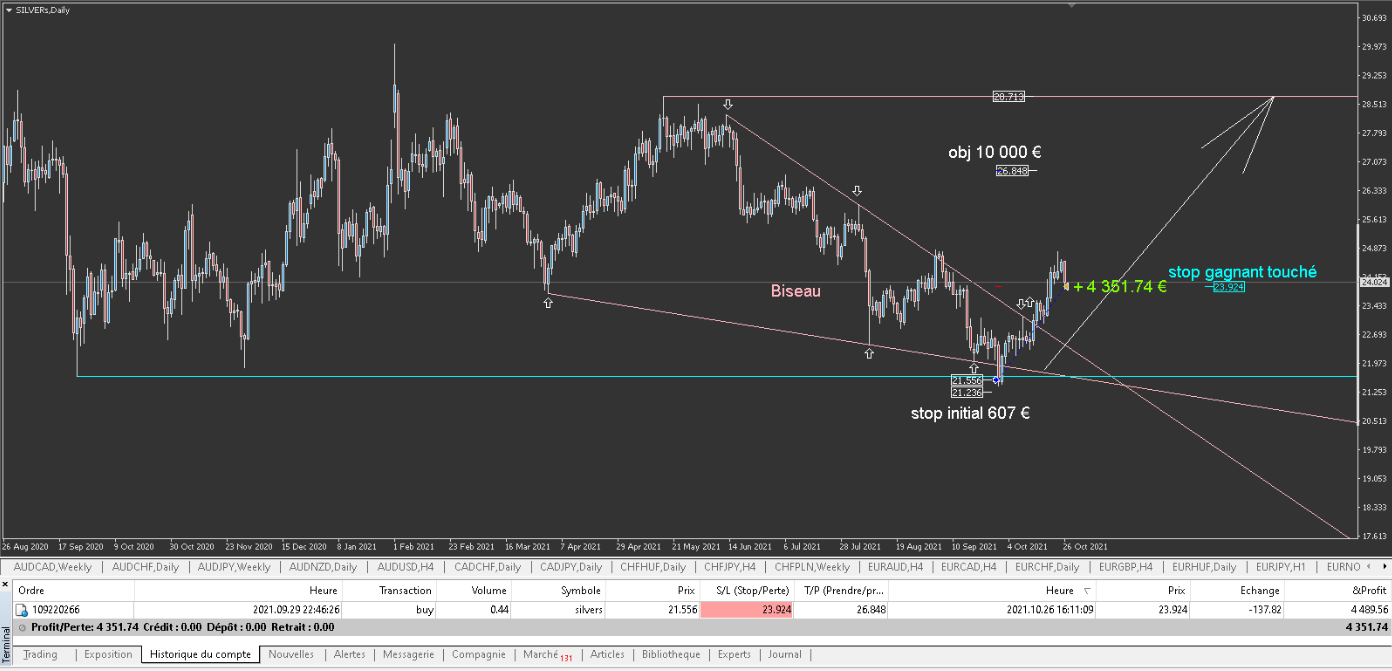Open the AUDJPY,Weekly chart tab
Screen dimensions: 1392x671
233,567
